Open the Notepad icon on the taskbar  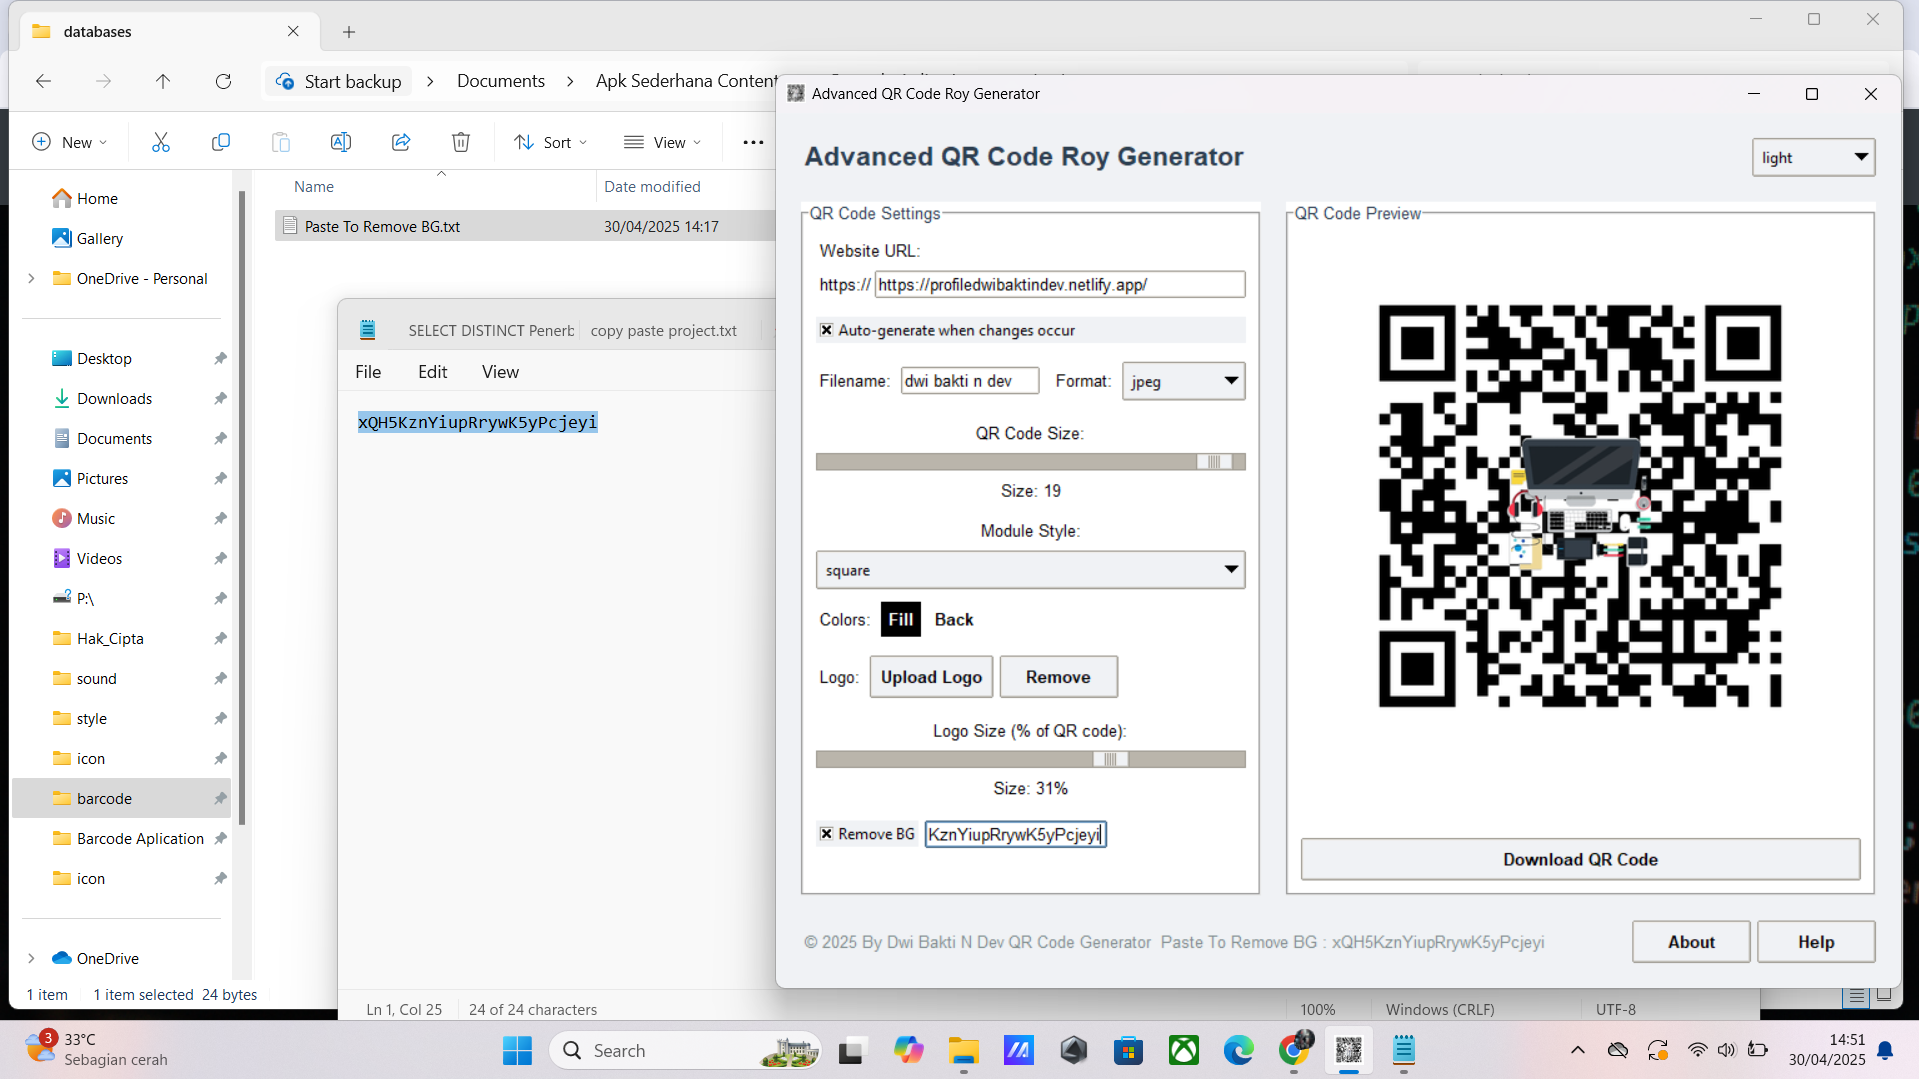[x=1404, y=1051]
